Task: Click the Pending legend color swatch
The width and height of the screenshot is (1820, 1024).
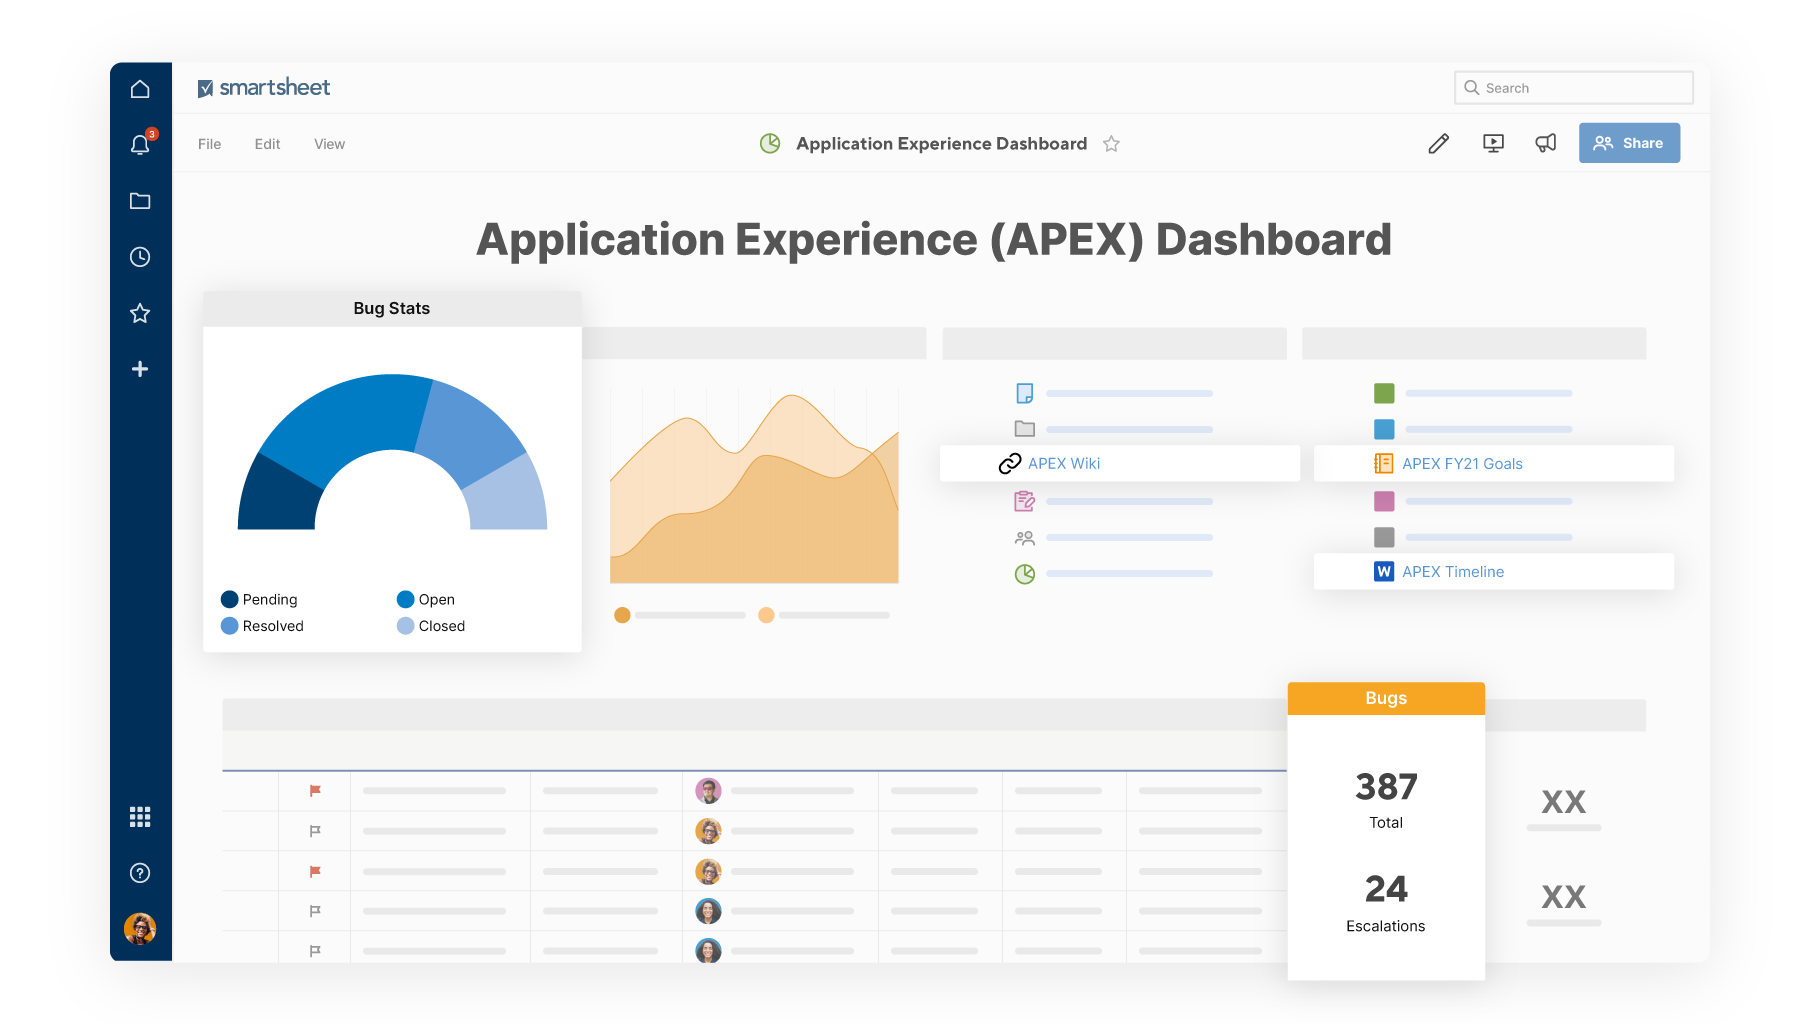Action: pyautogui.click(x=229, y=600)
